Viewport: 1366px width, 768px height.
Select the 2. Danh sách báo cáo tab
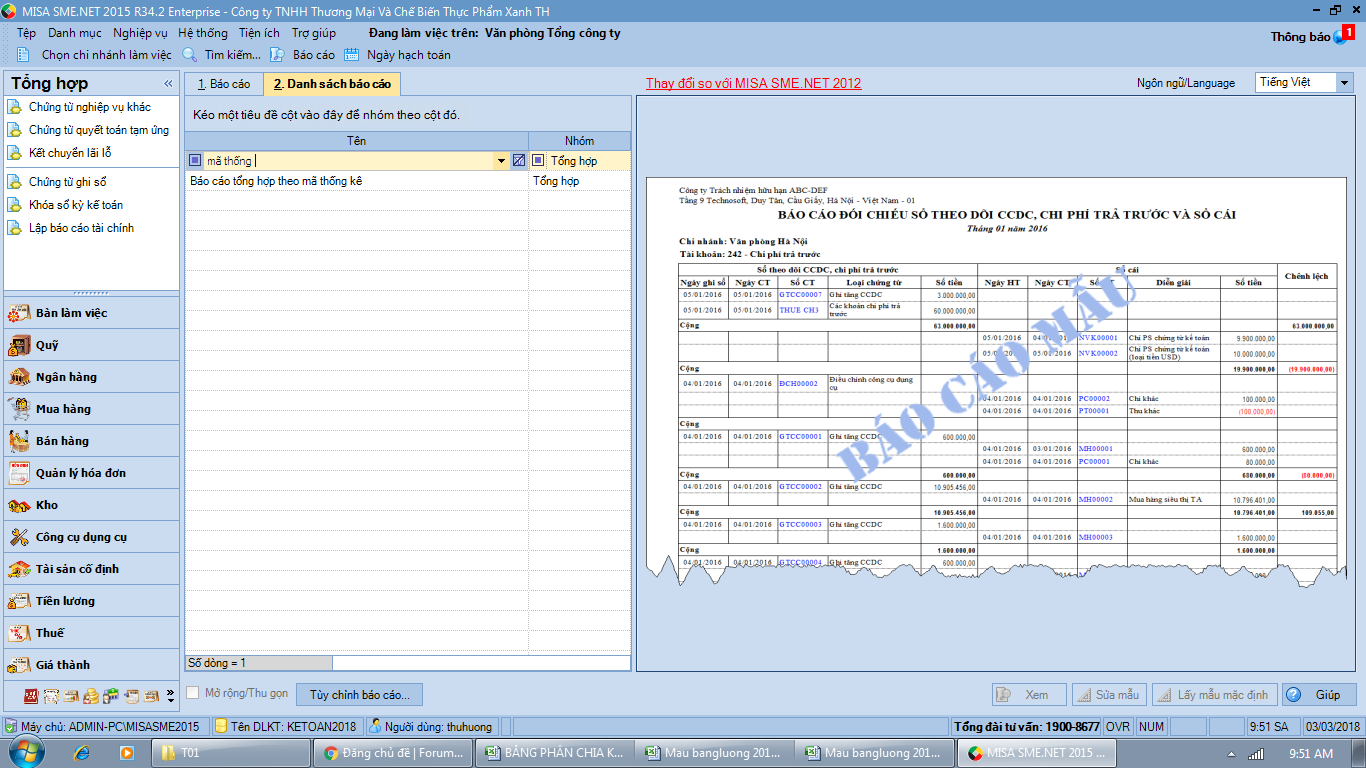pos(332,84)
